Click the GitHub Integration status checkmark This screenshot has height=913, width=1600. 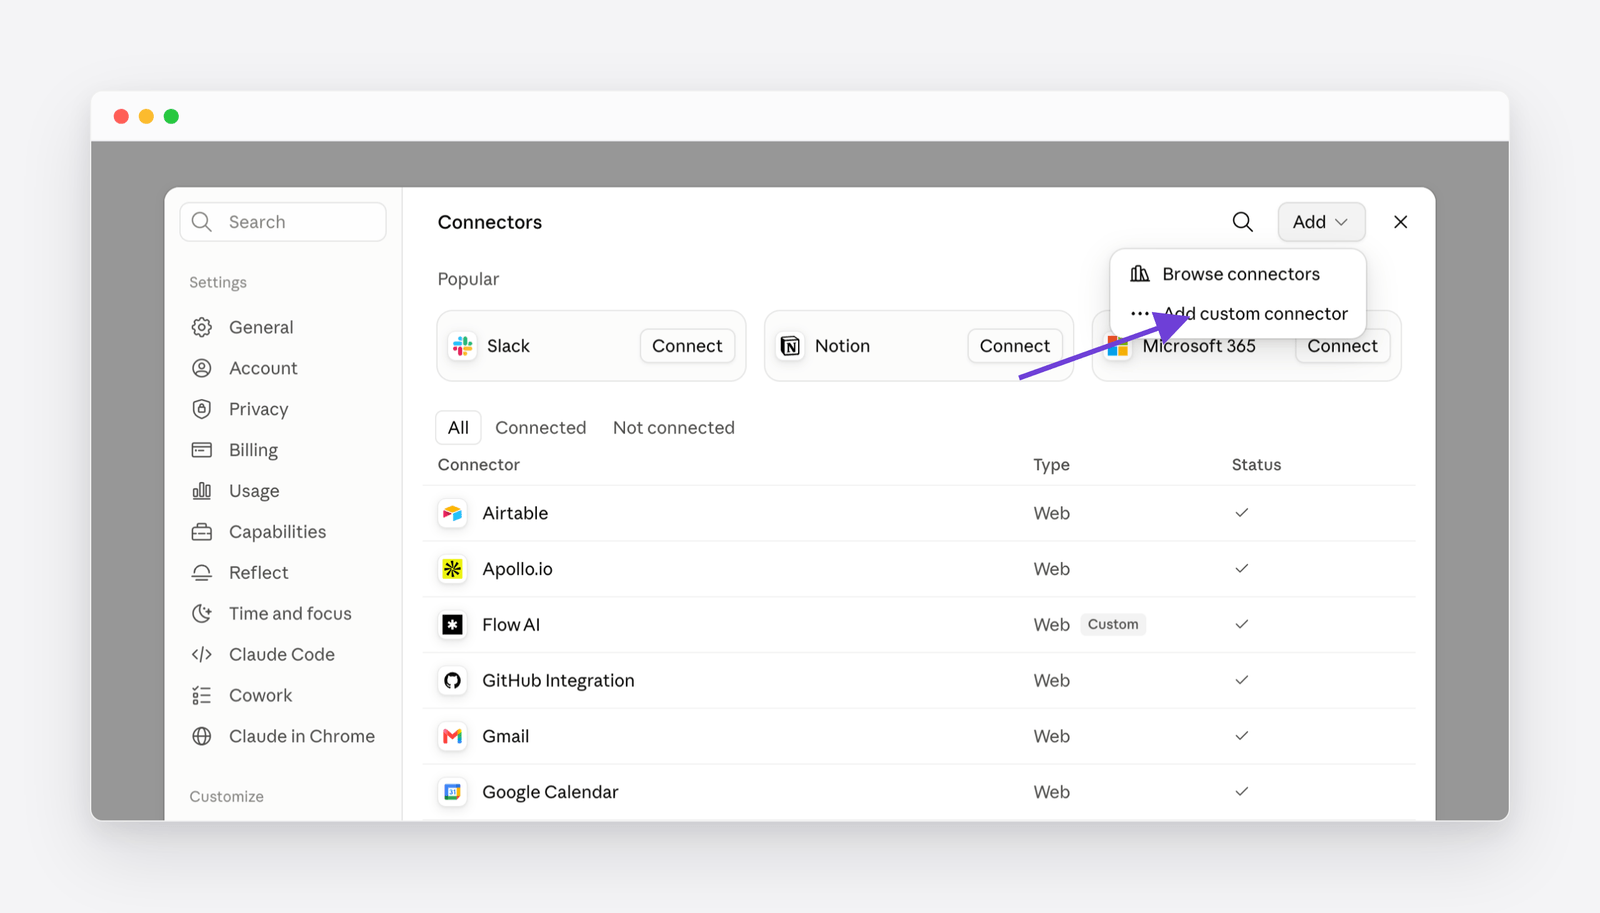coord(1242,680)
